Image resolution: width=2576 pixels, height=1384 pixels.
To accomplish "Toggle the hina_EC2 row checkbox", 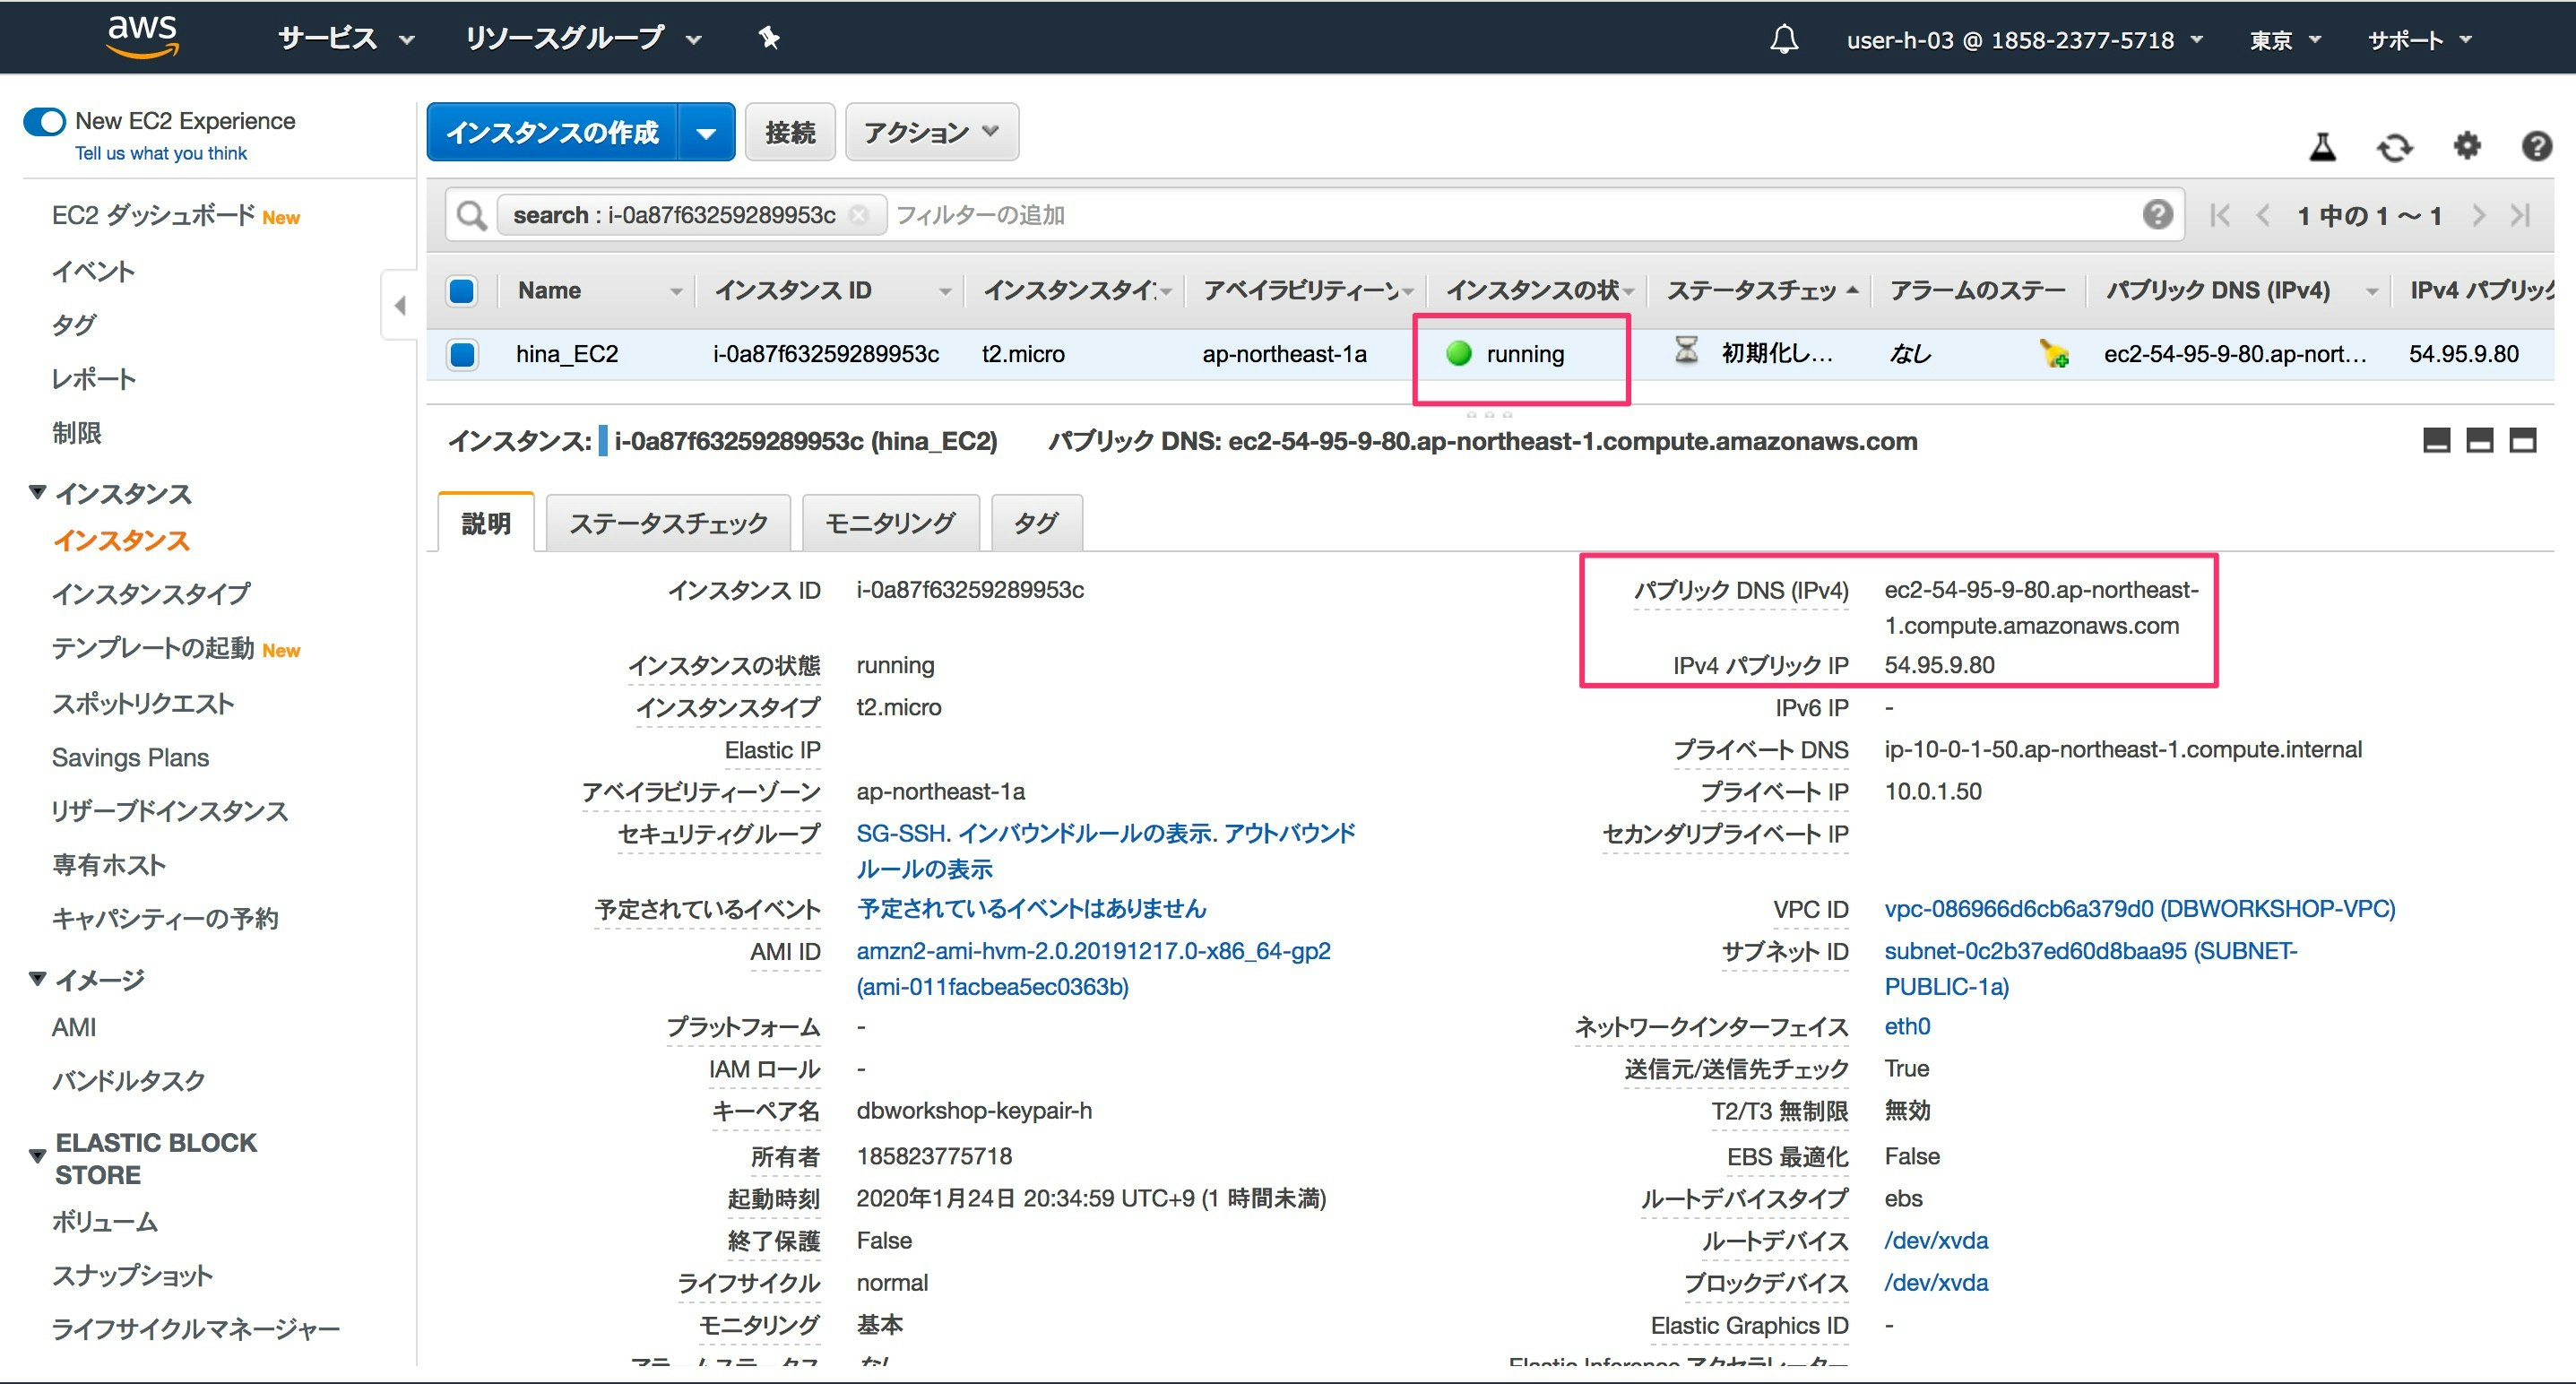I will coord(462,354).
